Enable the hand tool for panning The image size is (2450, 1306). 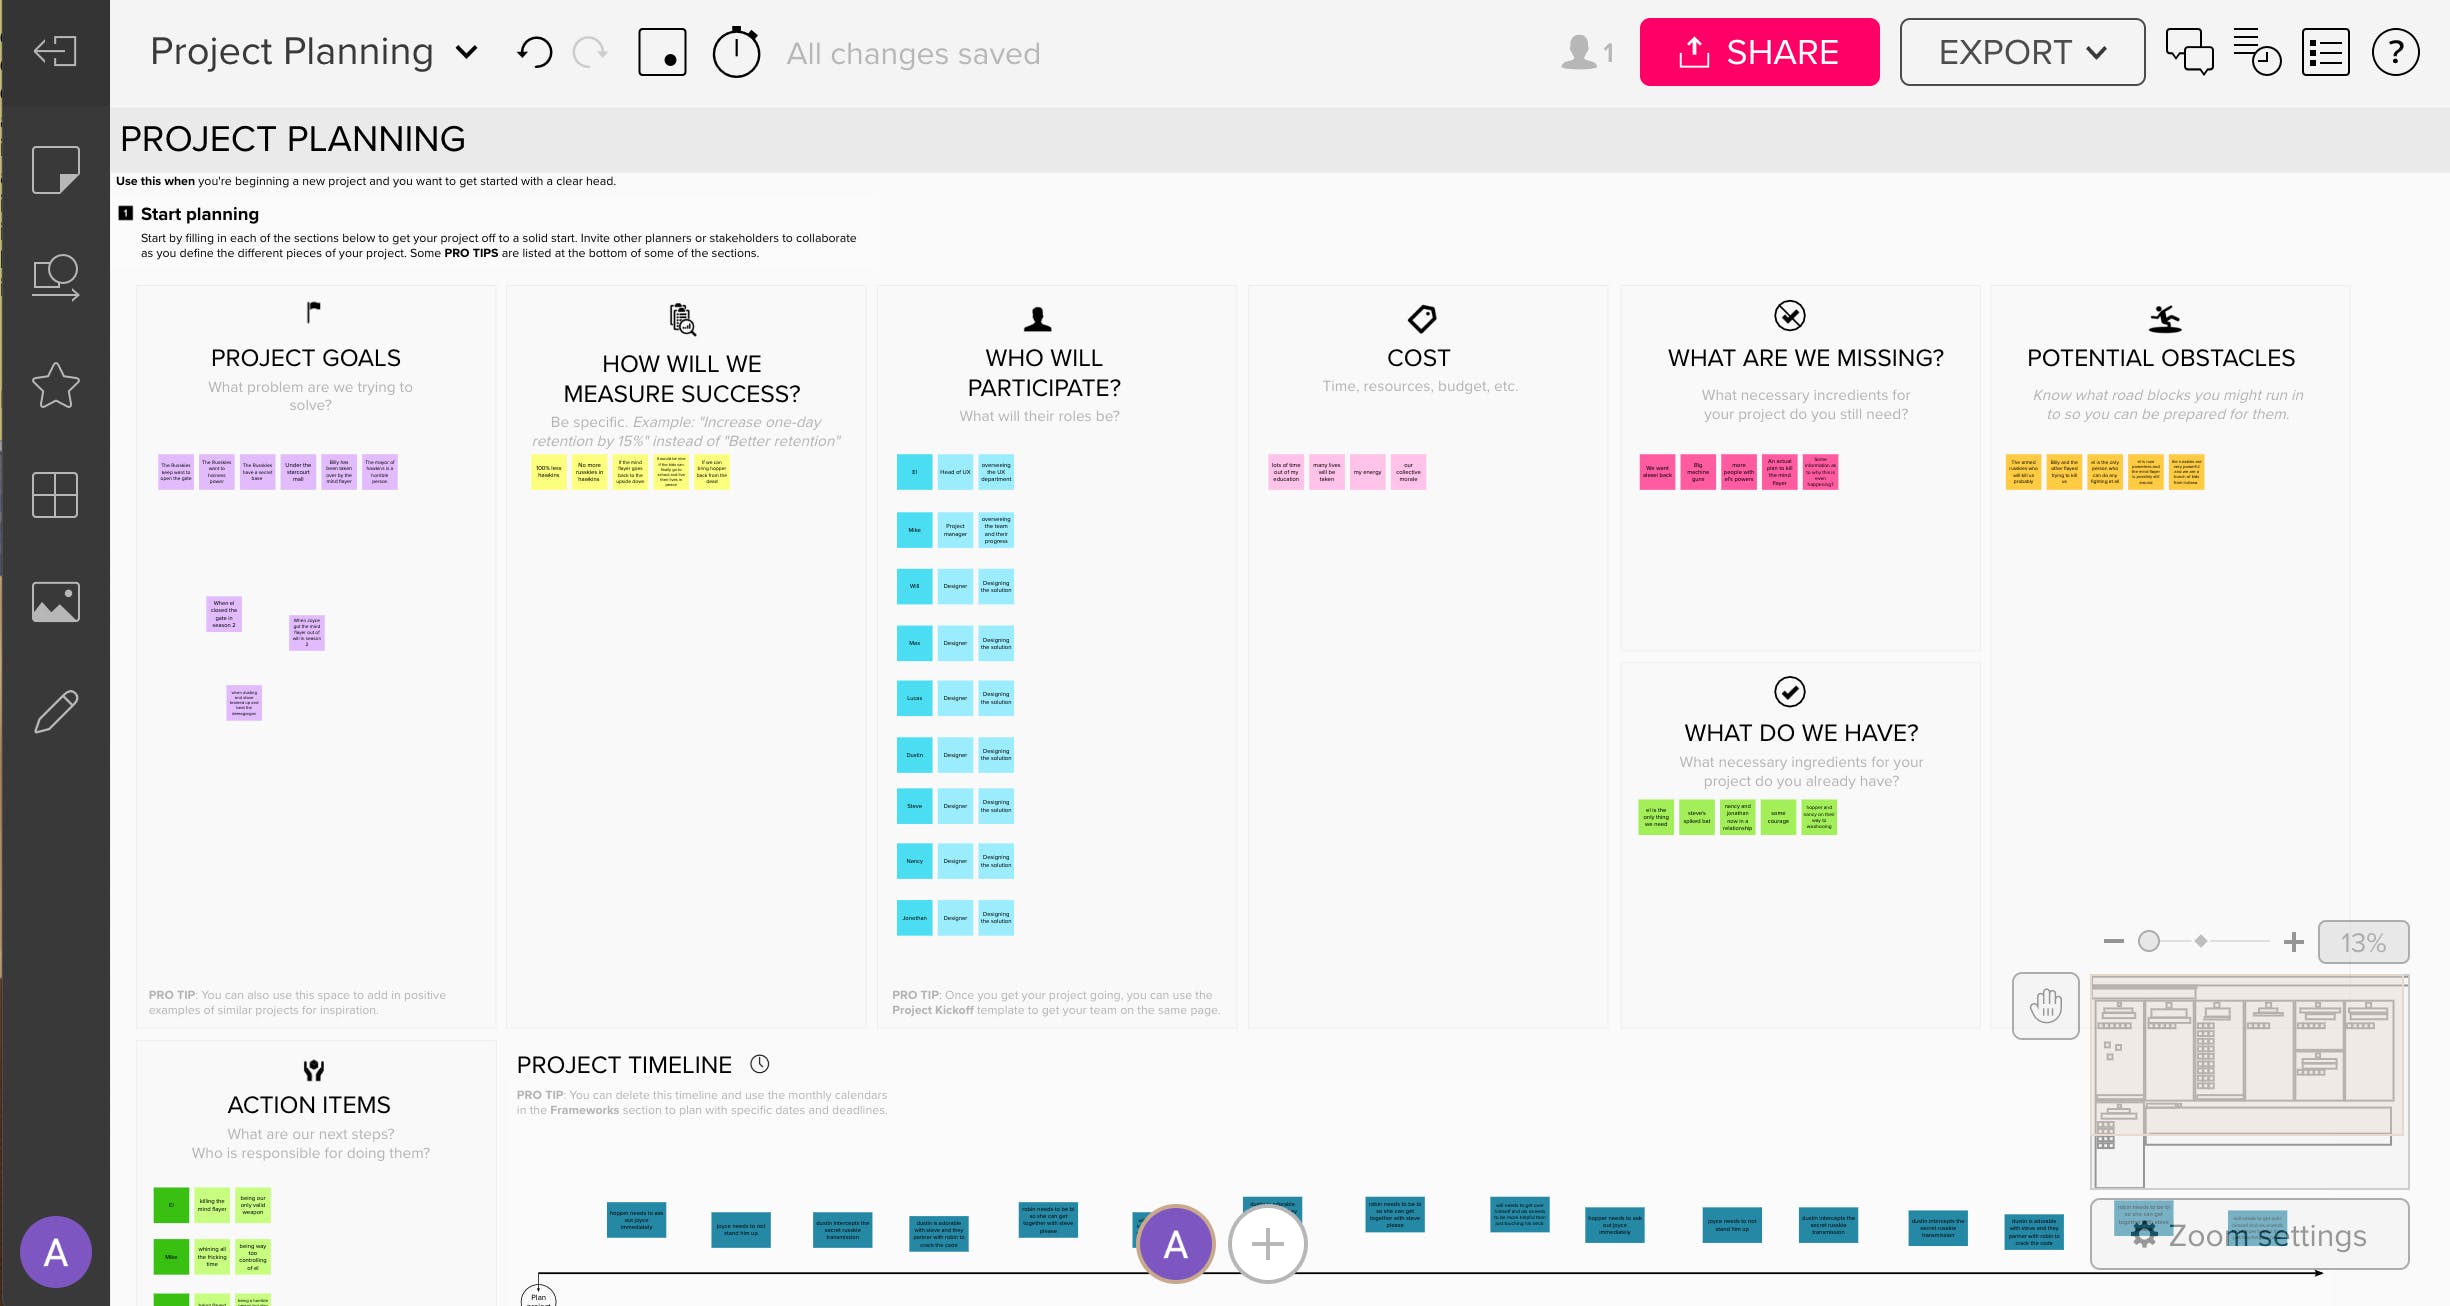pyautogui.click(x=2045, y=1007)
